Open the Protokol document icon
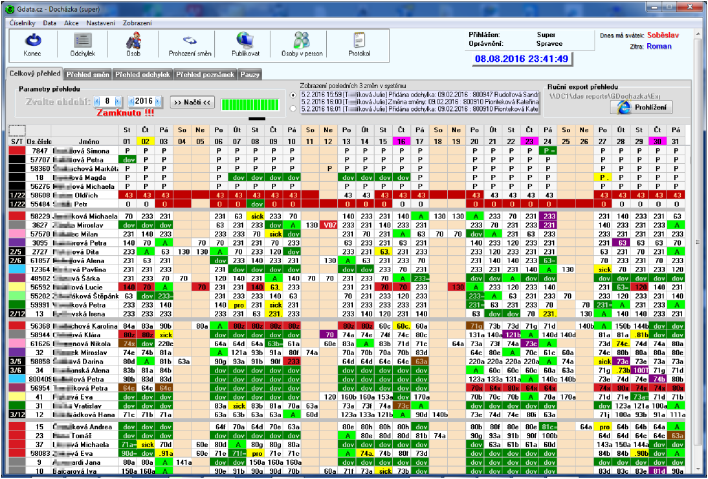Viewport: 708px width, 479px height. tap(359, 40)
